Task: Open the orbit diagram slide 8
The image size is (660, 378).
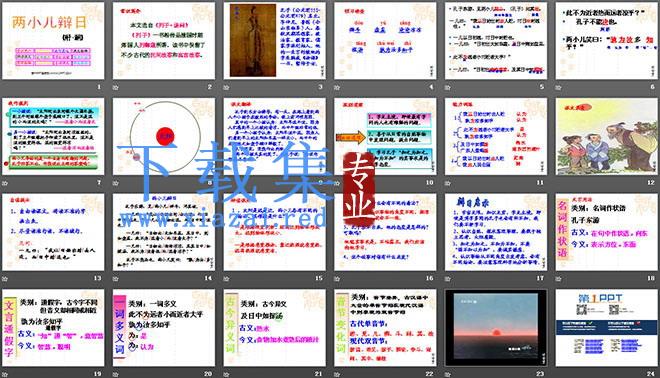Action: pyautogui.click(x=164, y=137)
